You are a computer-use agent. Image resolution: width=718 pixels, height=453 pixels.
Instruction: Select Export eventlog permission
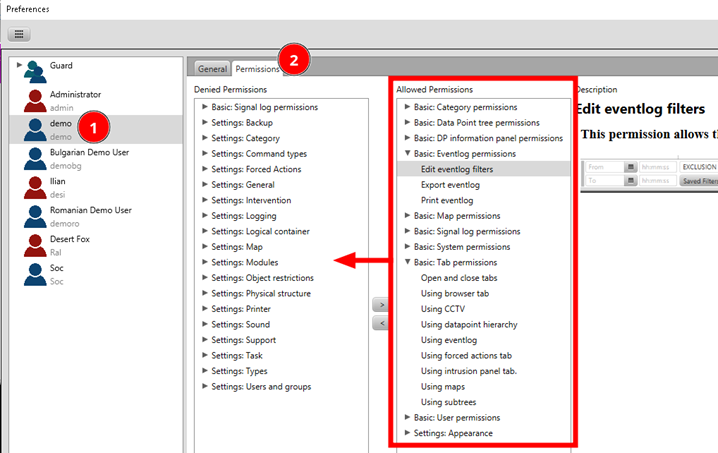click(x=450, y=185)
